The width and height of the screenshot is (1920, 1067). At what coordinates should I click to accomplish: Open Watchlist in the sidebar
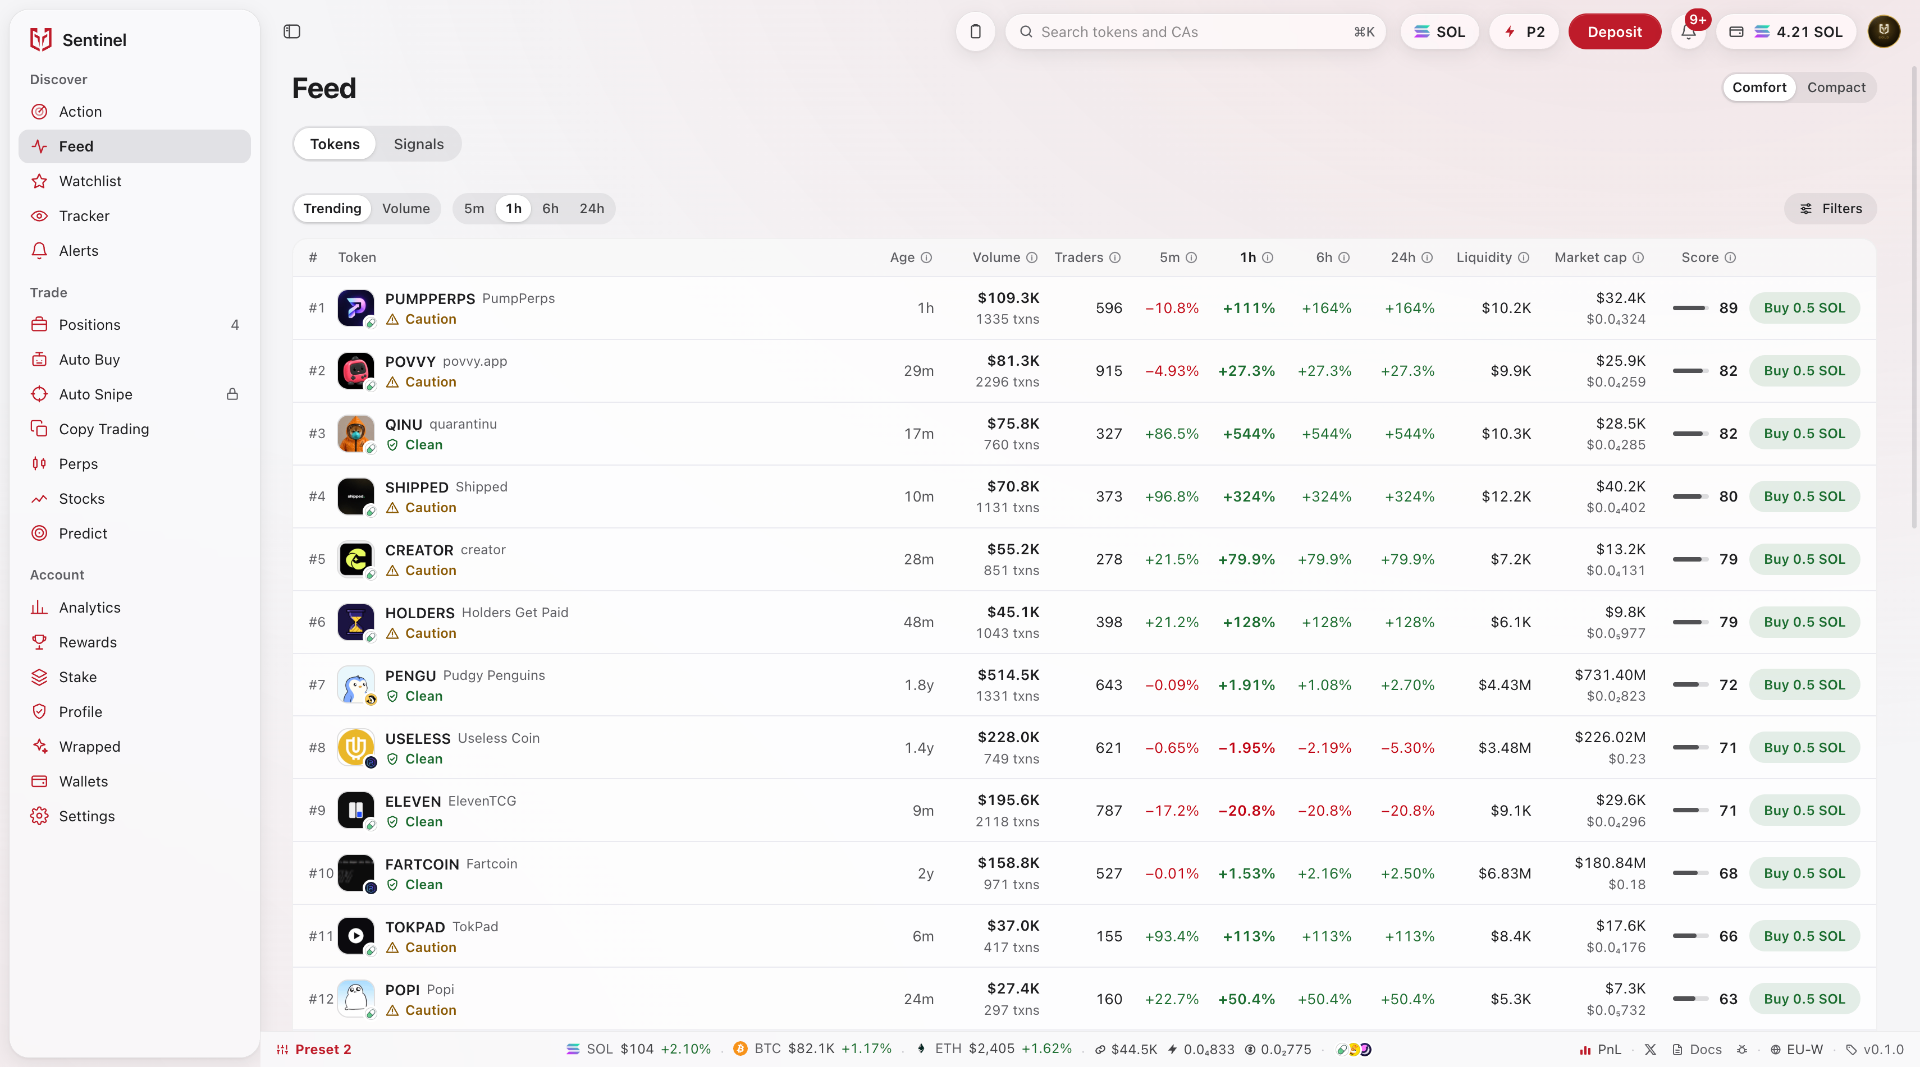click(135, 181)
